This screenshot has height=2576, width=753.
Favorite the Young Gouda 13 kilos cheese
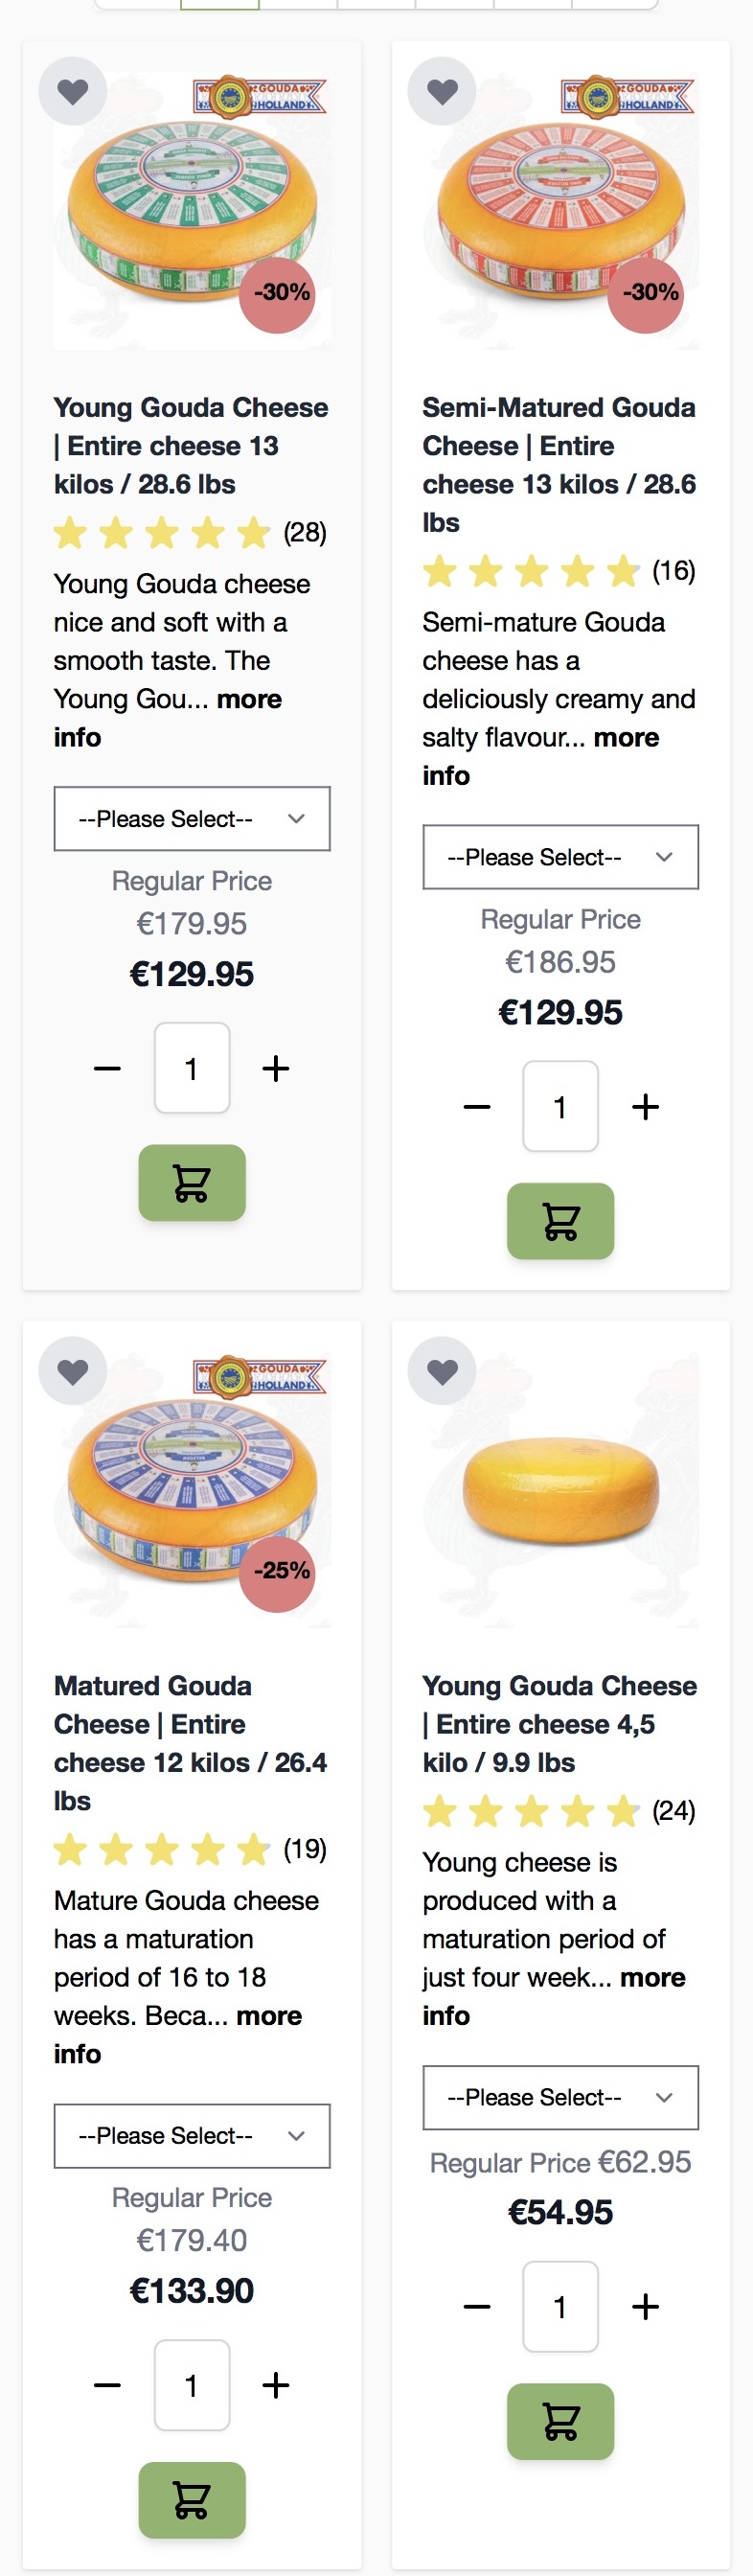pos(72,92)
